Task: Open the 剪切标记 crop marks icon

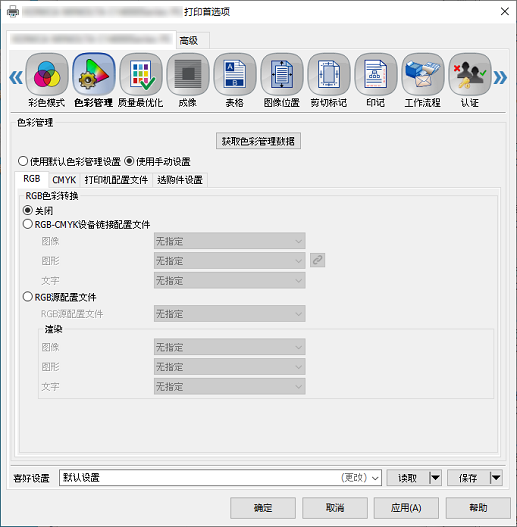Action: pyautogui.click(x=329, y=75)
